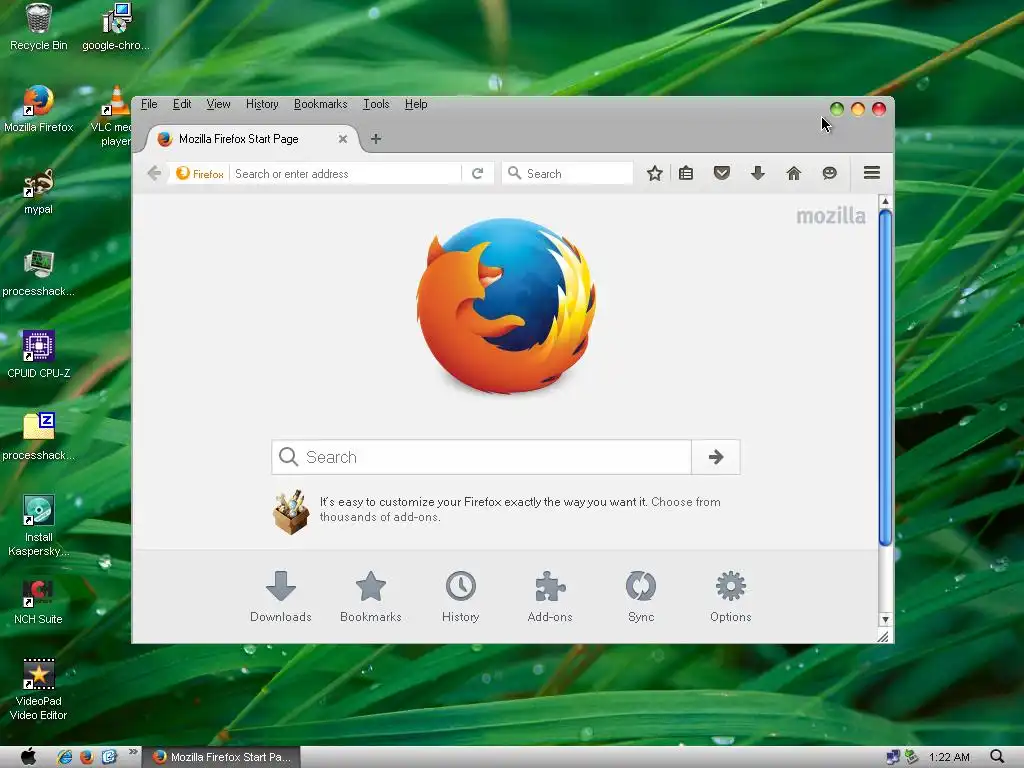This screenshot has height=768, width=1024.
Task: Select Mozilla Firefox desktop shortcut
Action: point(39,109)
